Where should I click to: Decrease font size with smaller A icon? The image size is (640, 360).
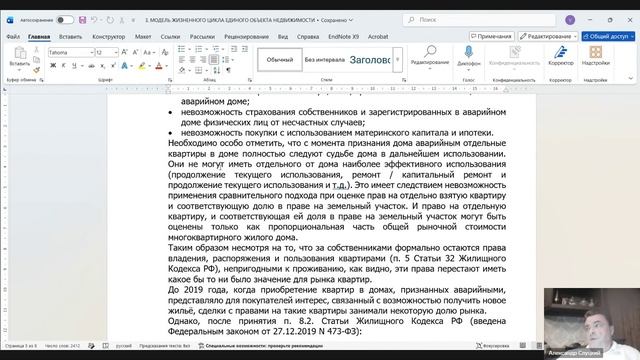pyautogui.click(x=135, y=52)
